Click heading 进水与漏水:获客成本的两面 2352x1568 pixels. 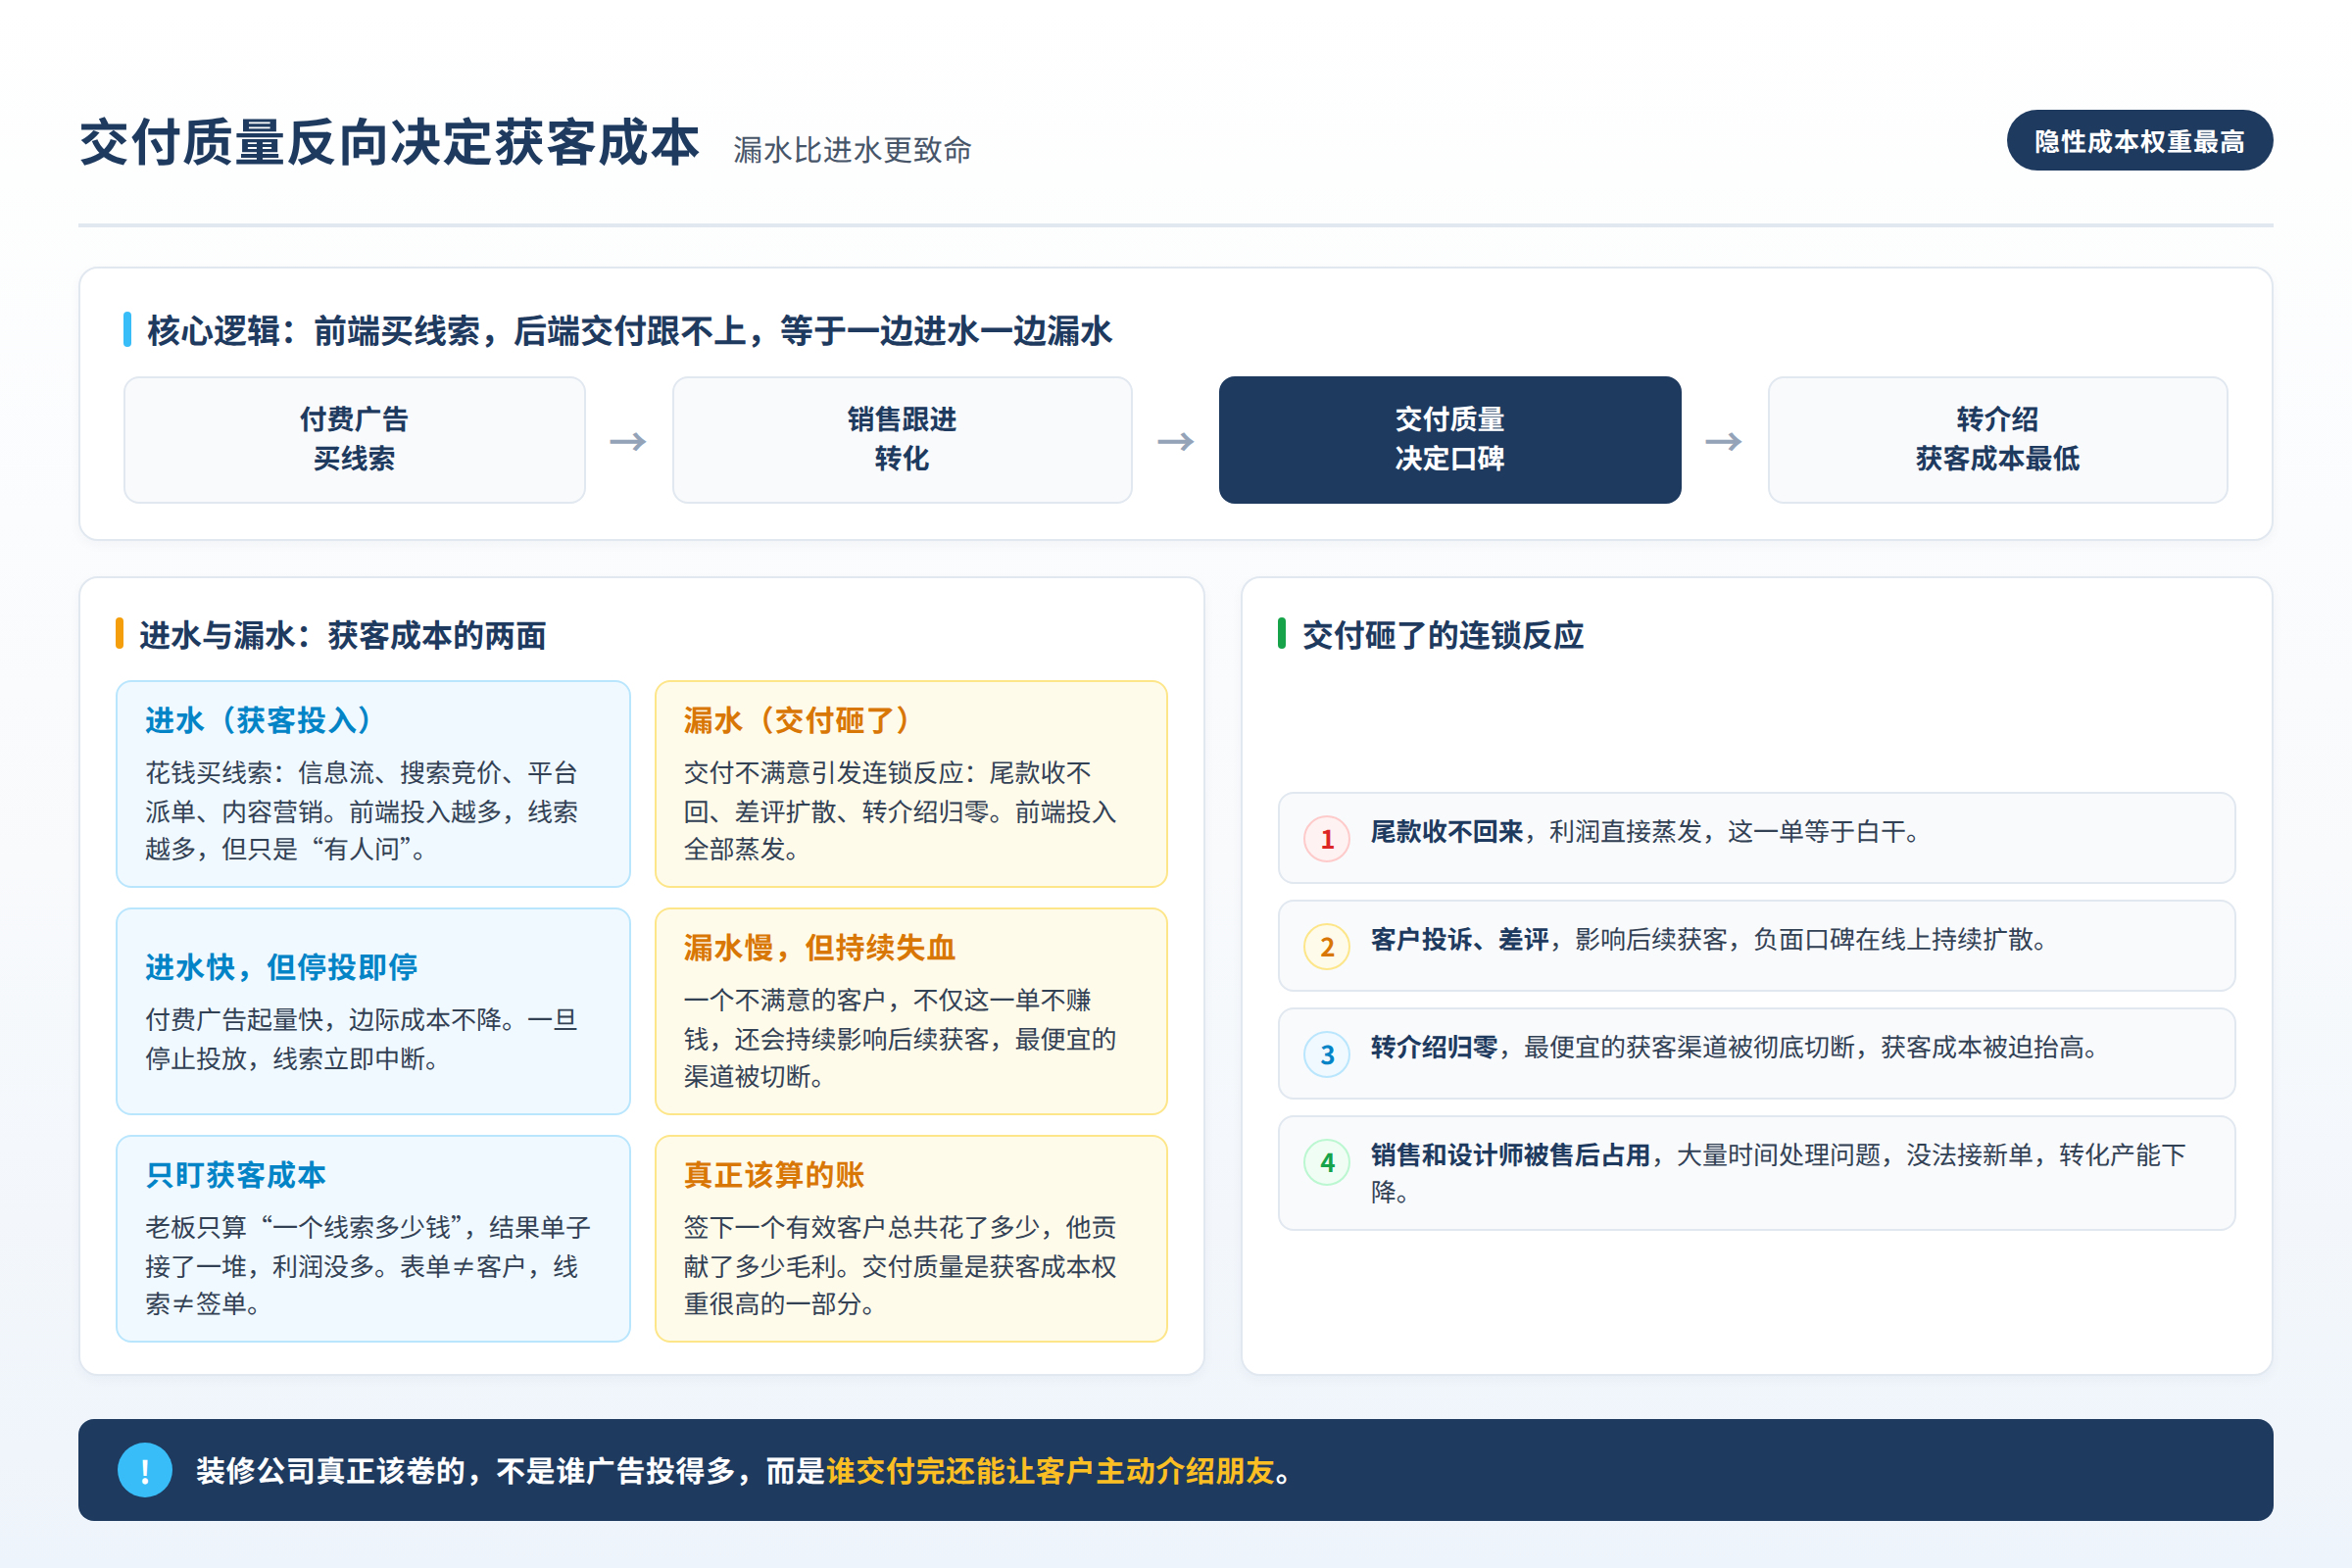tap(342, 636)
